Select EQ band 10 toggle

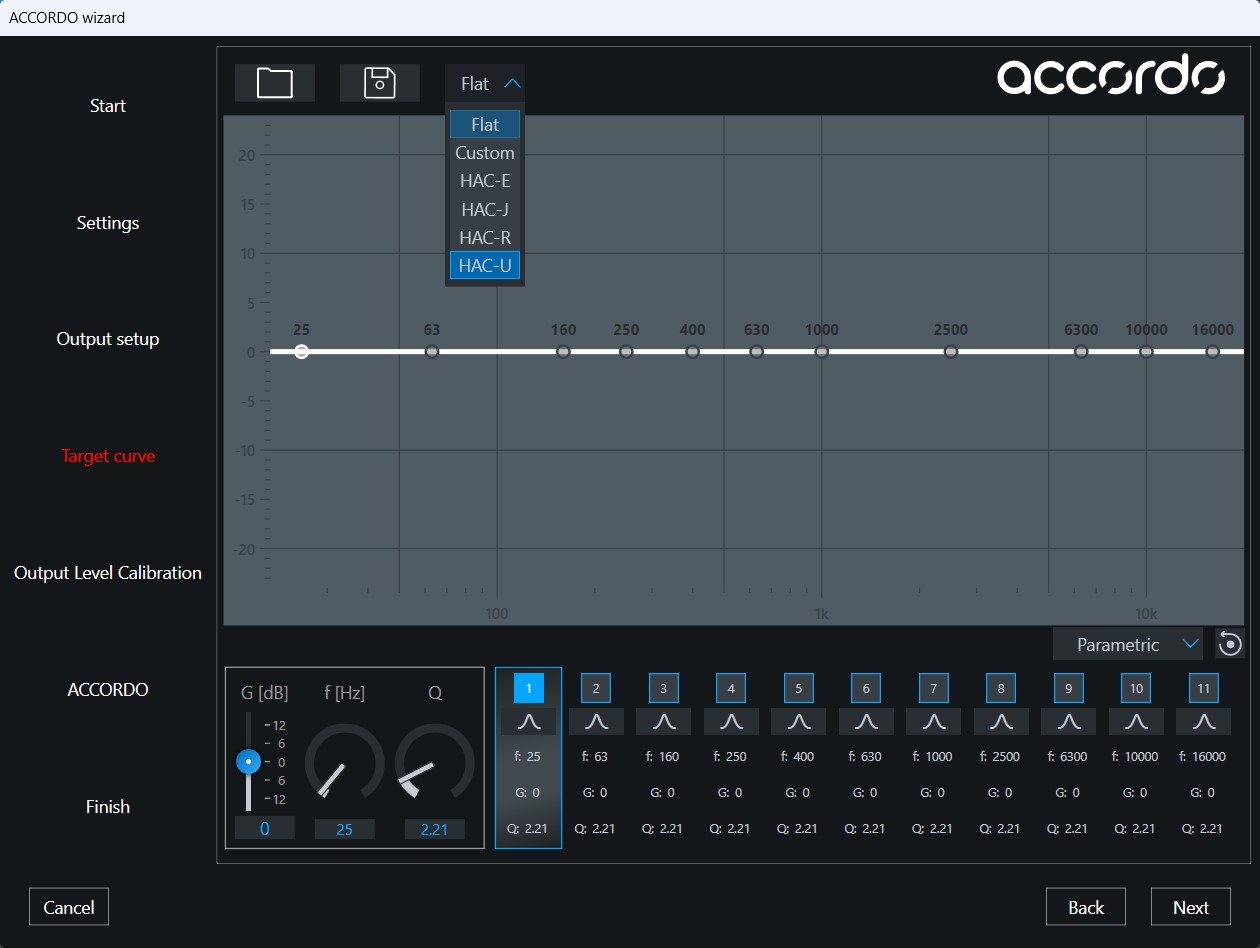tap(1136, 688)
